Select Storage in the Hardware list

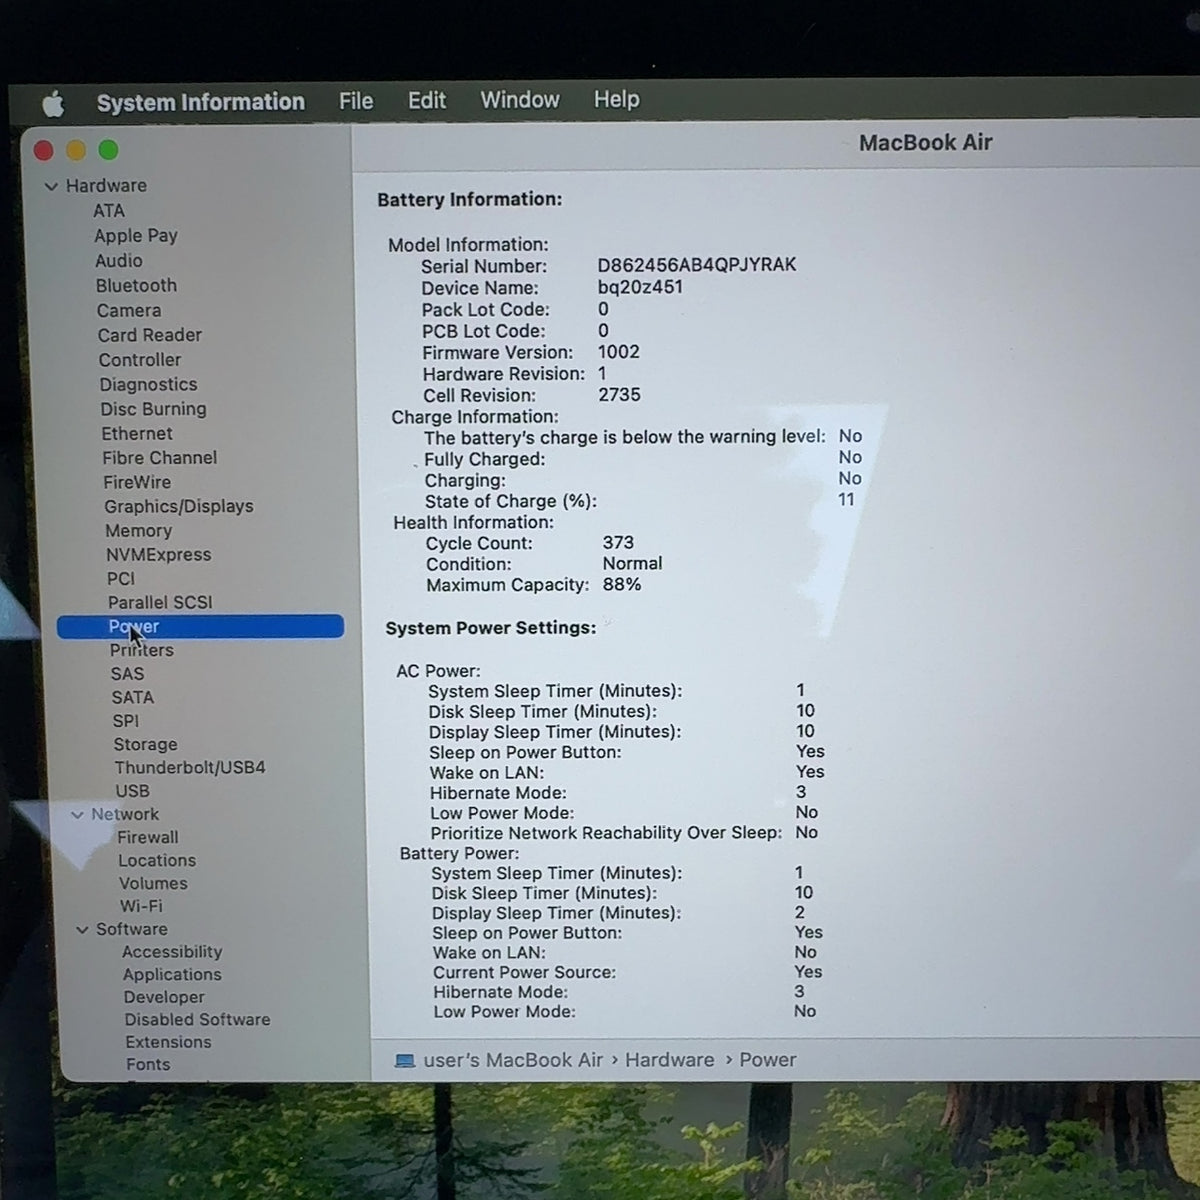coord(145,745)
